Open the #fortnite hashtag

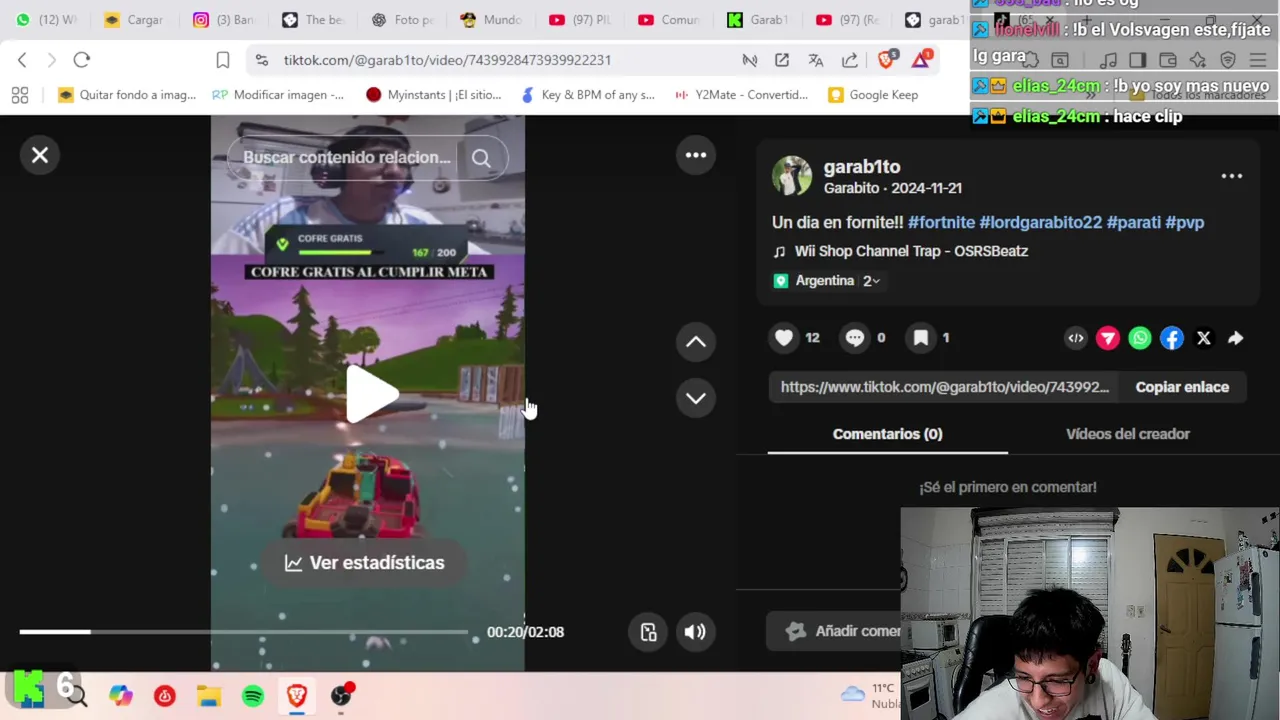pyautogui.click(x=941, y=222)
